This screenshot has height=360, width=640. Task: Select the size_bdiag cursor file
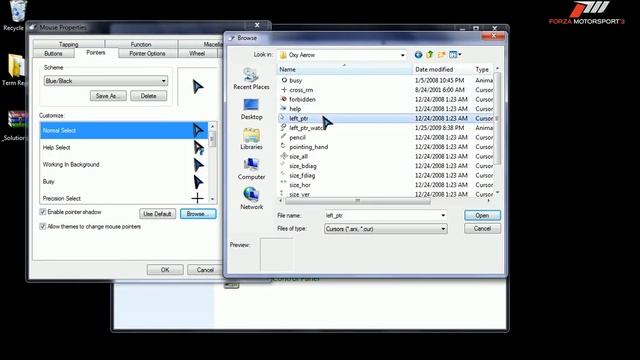(302, 166)
